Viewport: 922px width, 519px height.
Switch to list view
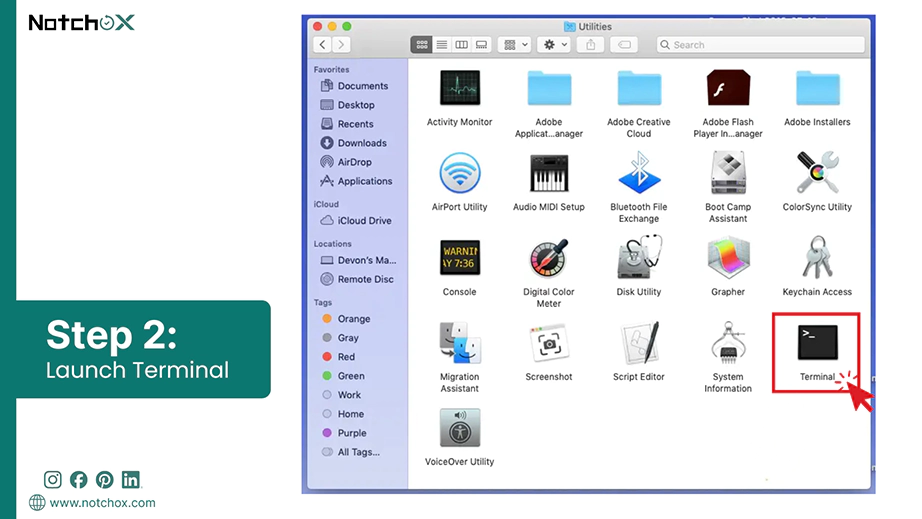pyautogui.click(x=442, y=45)
